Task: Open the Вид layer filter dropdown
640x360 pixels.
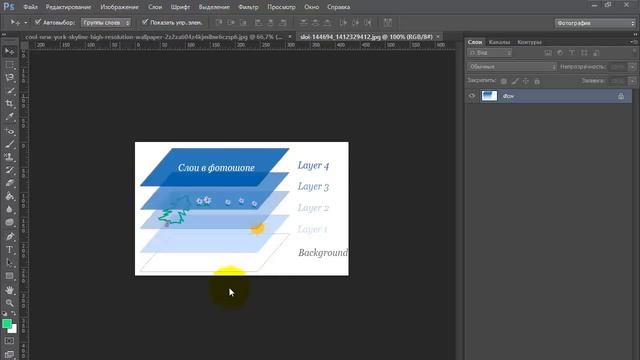Action: click(489, 53)
